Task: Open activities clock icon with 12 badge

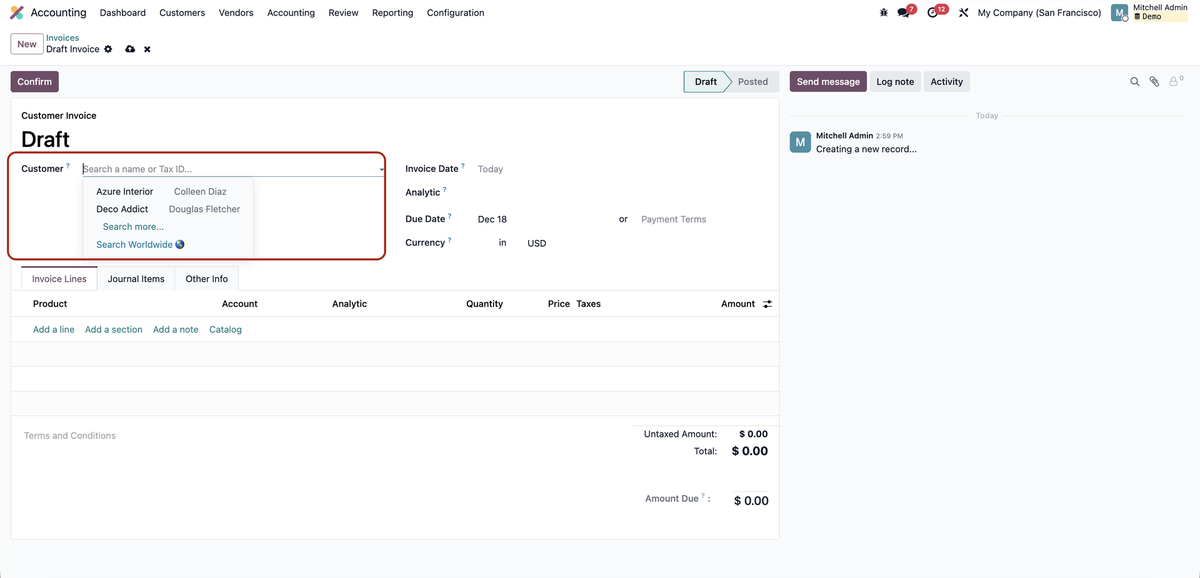Action: (x=934, y=13)
